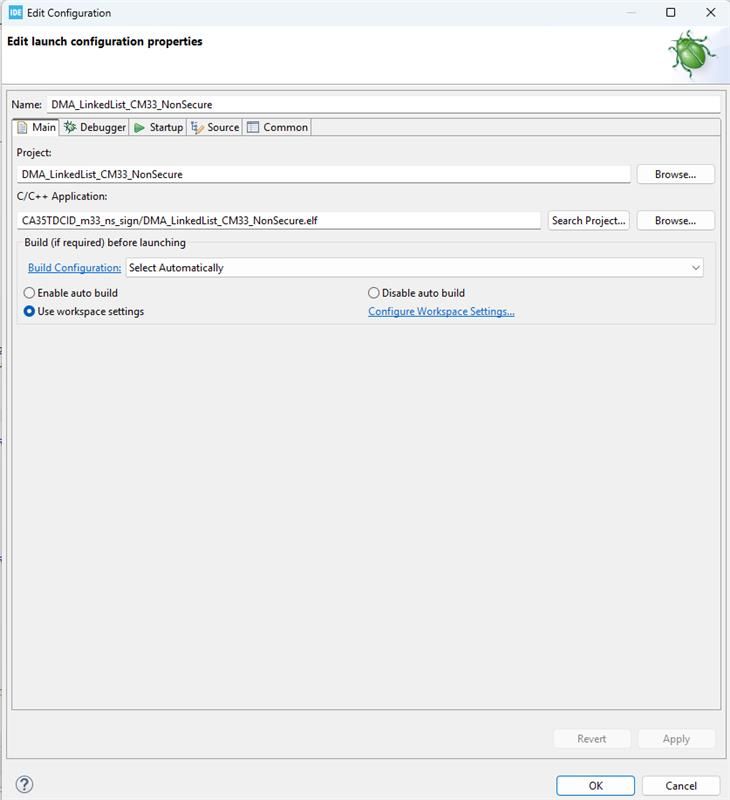Click the IDE icon in title bar
This screenshot has height=800, width=730.
[x=15, y=13]
